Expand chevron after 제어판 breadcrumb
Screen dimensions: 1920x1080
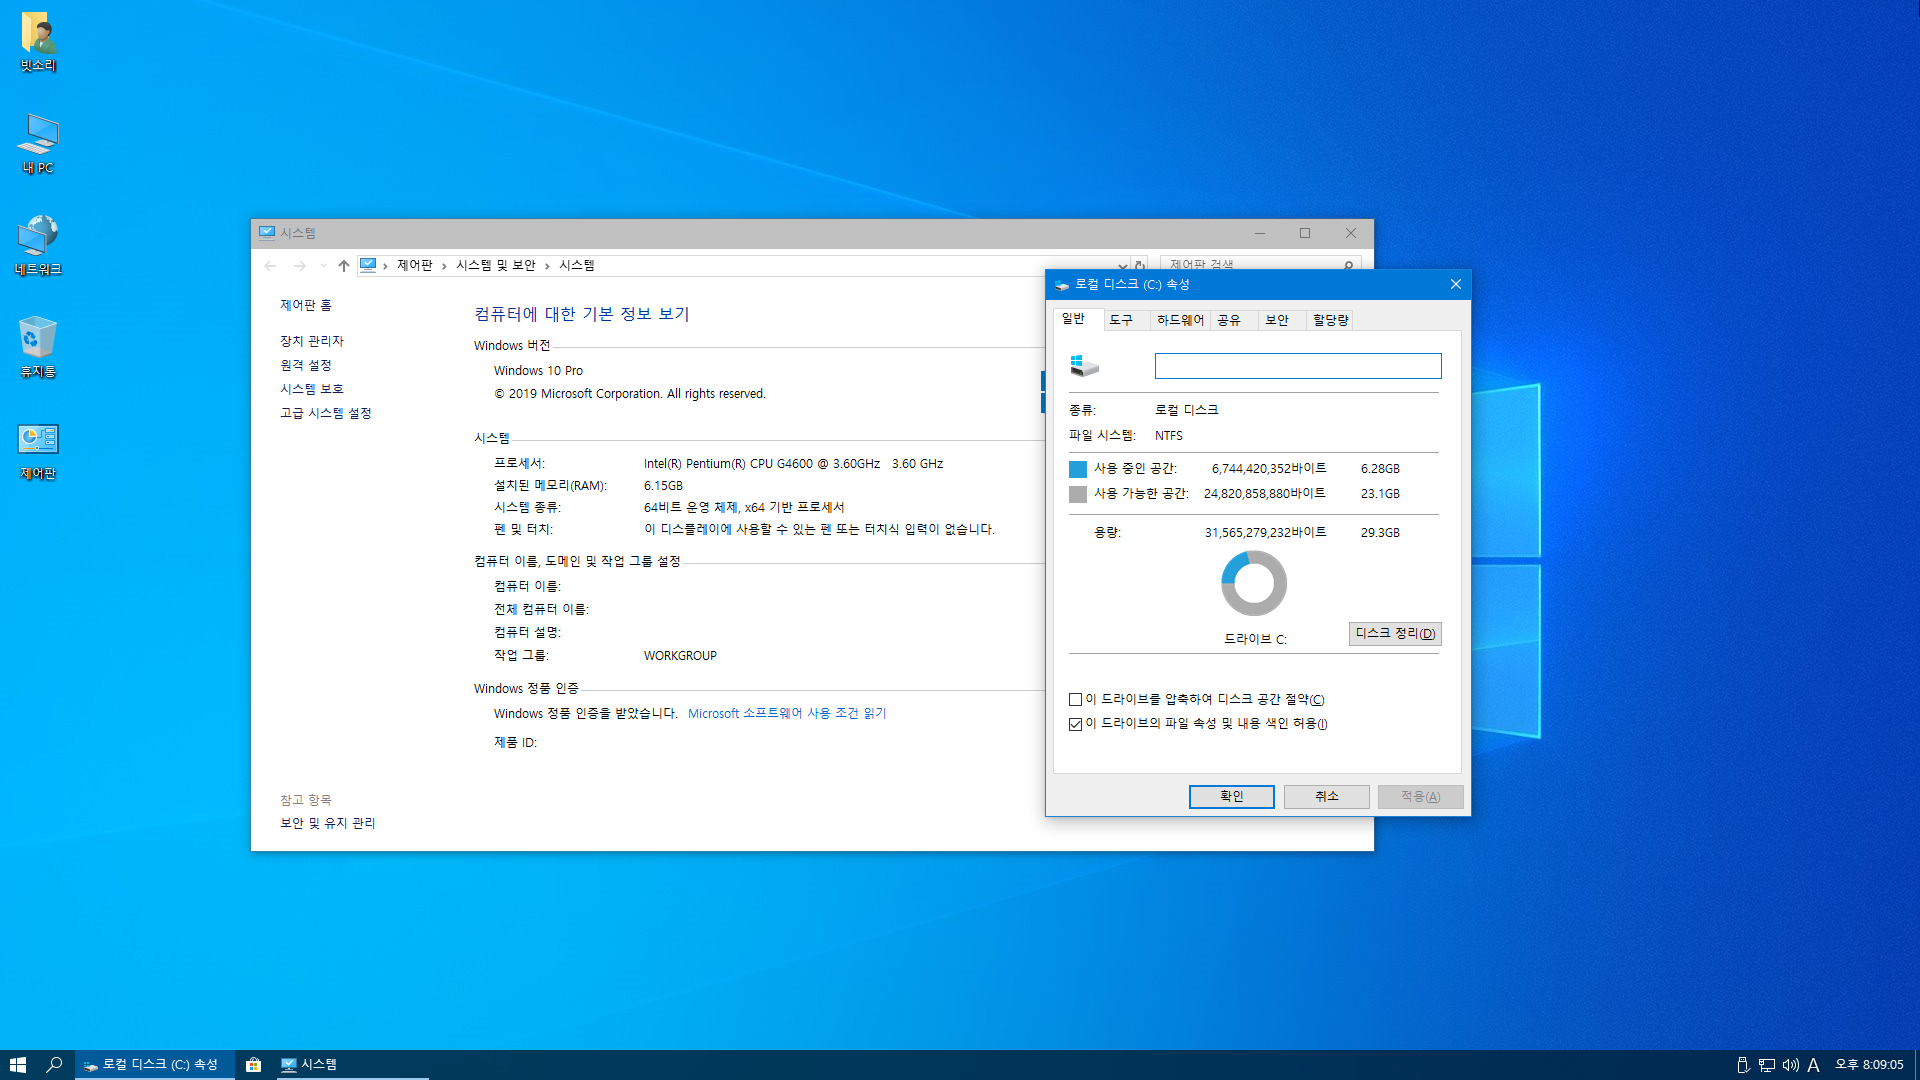coord(444,266)
